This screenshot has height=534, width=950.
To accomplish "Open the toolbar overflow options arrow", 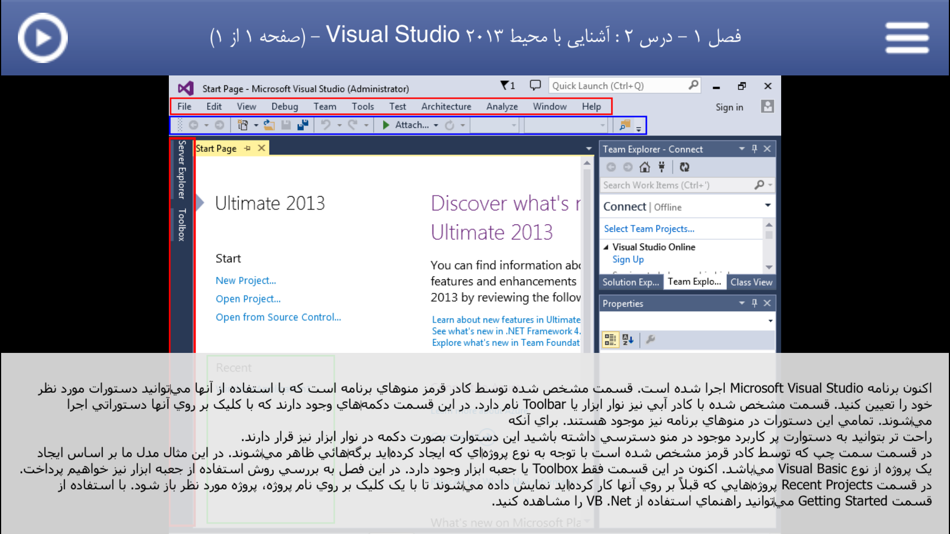I will coord(639,127).
